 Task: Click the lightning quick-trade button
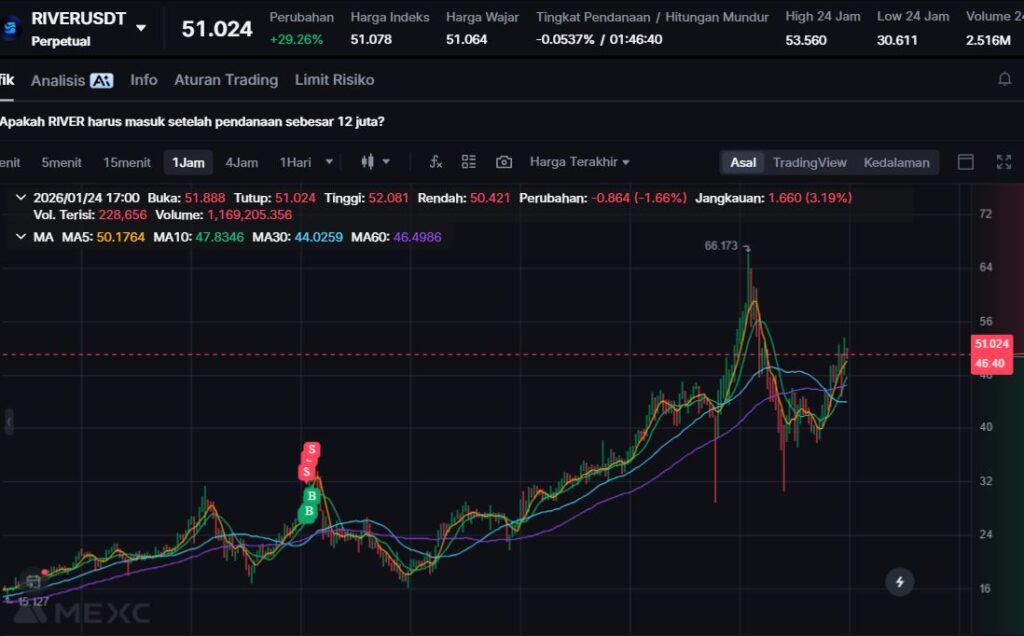[900, 581]
